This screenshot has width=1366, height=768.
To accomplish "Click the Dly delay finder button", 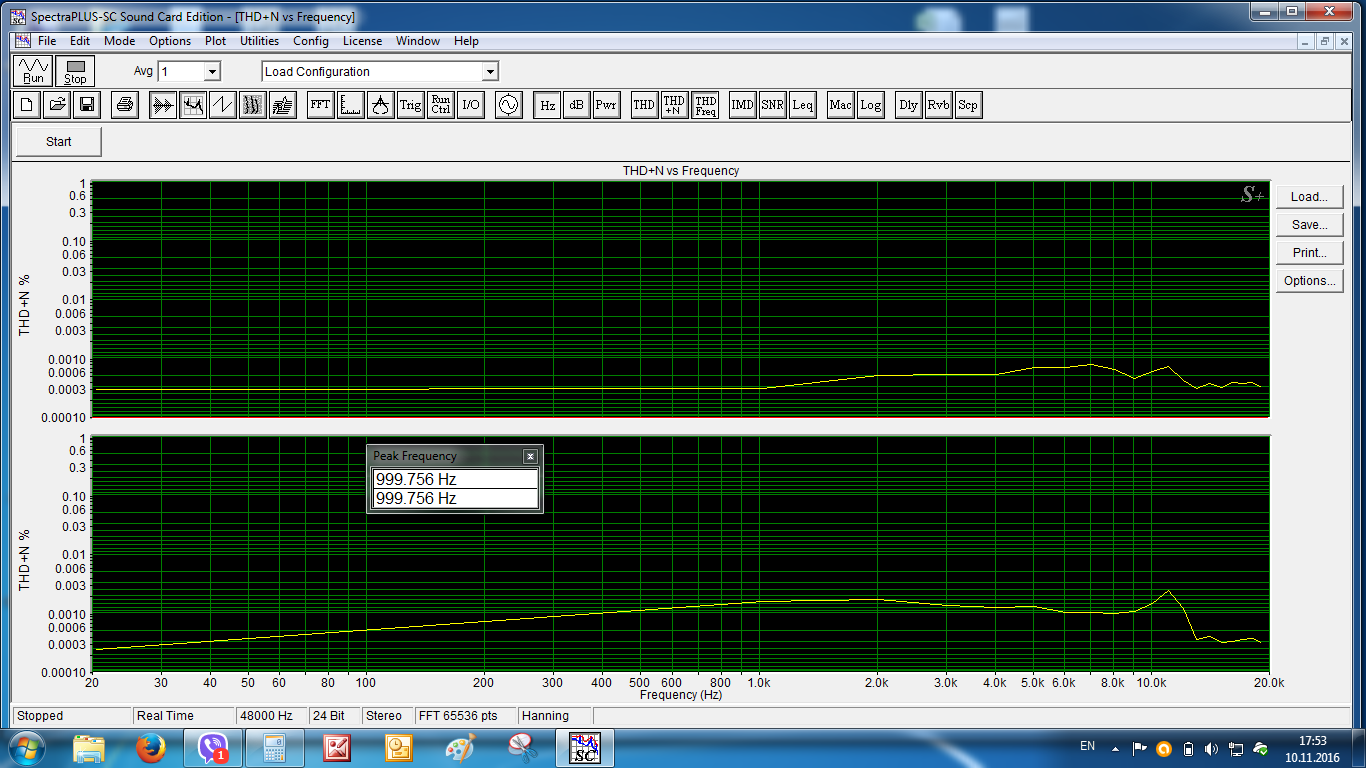I will click(x=908, y=104).
